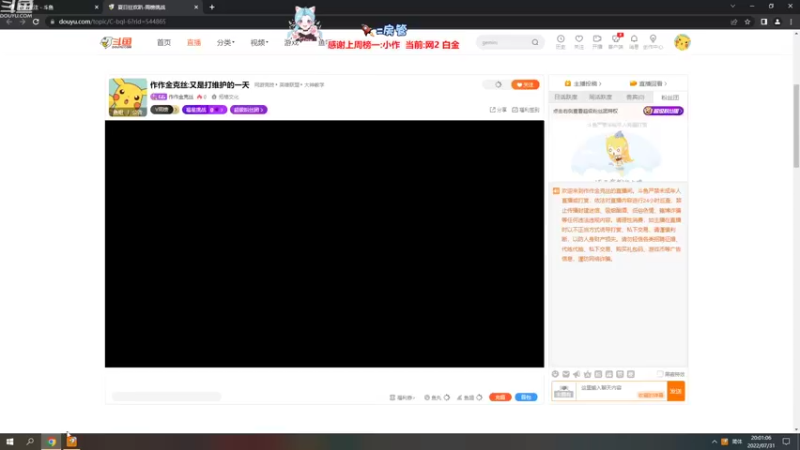Switch to weekly activity ranking tab
The image size is (800, 450).
(601, 97)
